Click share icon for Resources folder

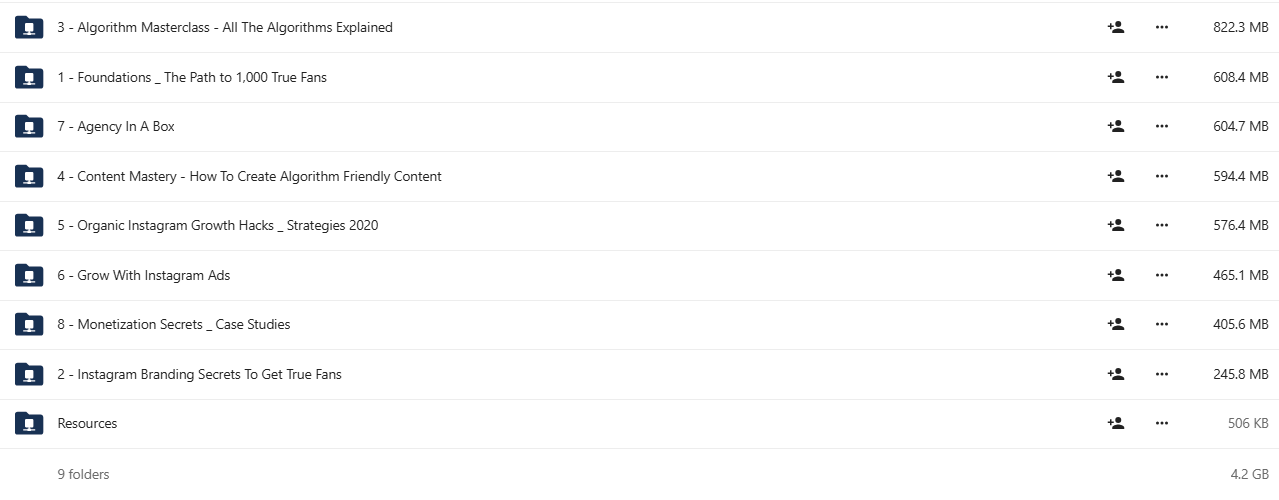tap(1116, 423)
